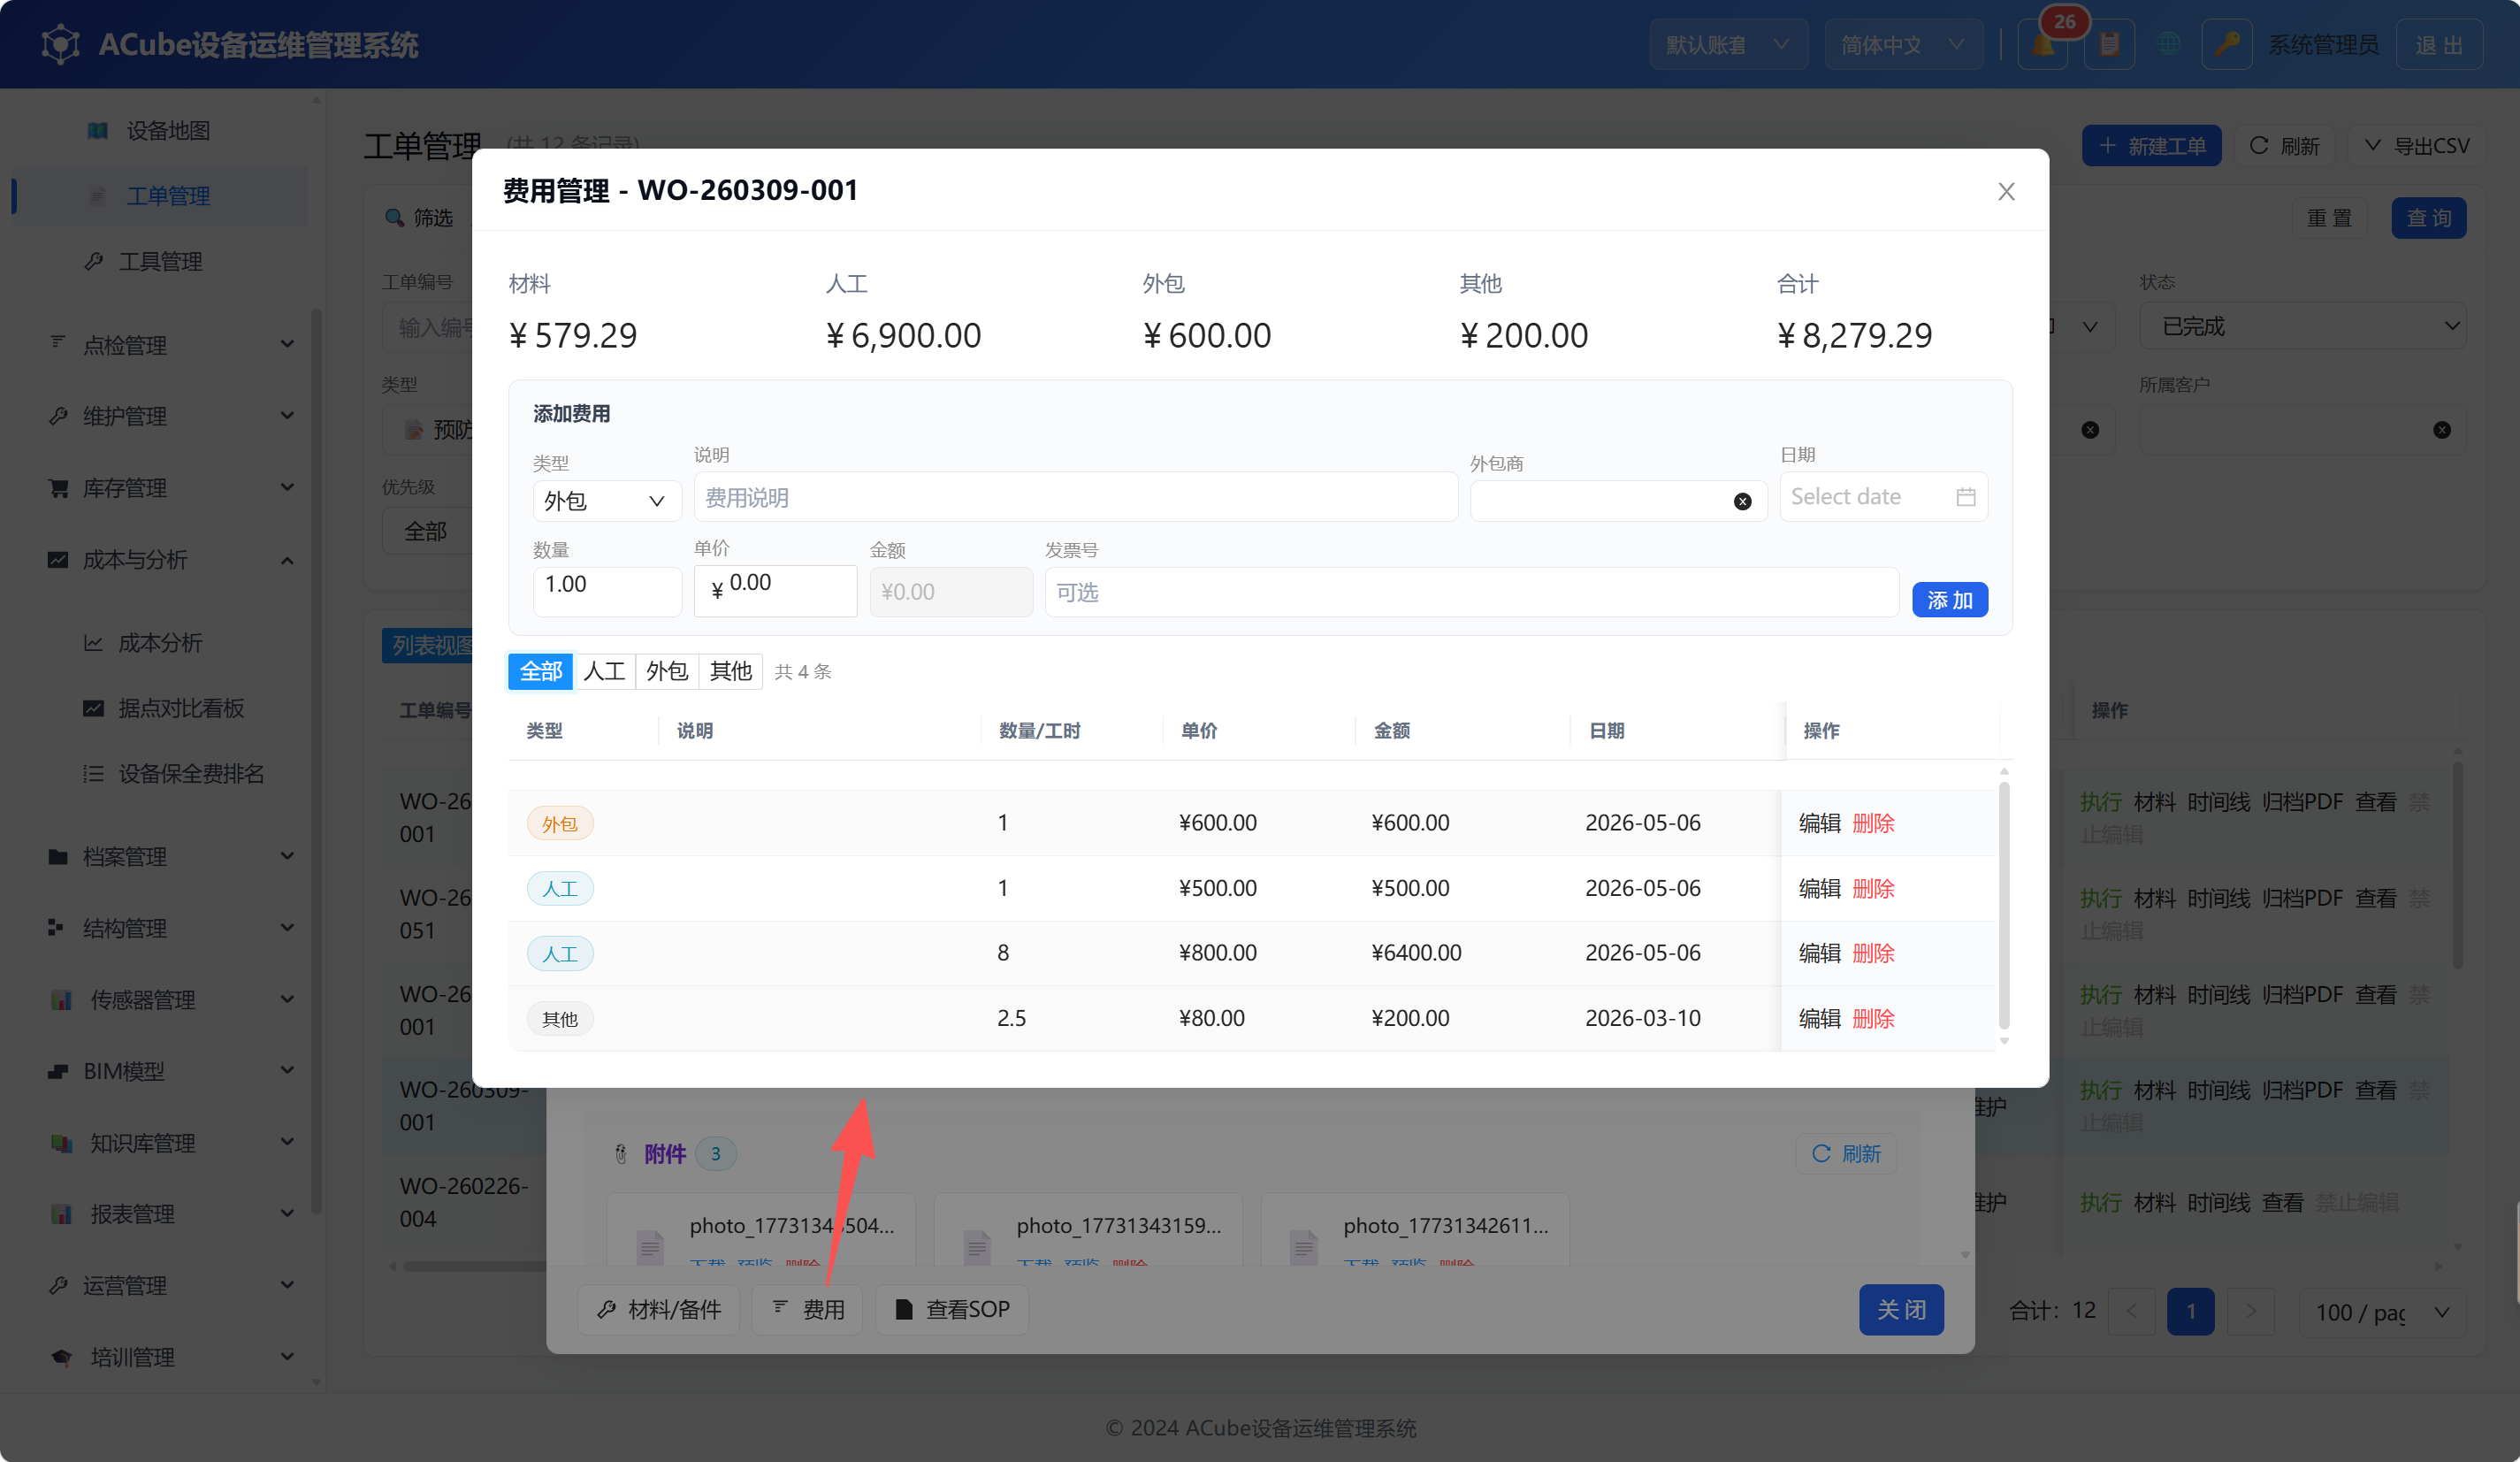Screen dimensions: 2520x1462
Task: Click the notification bell icon with badge 26
Action: click(x=2043, y=45)
